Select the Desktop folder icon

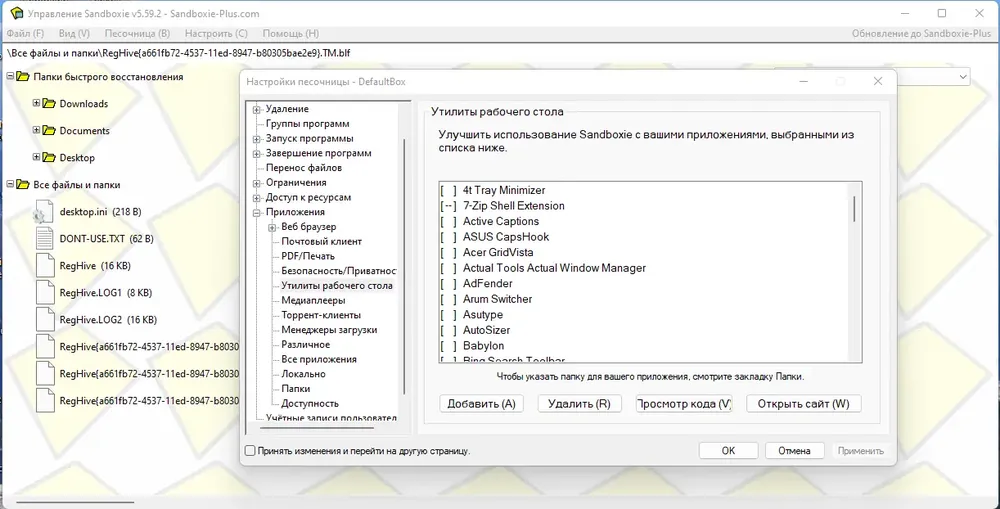[49, 158]
